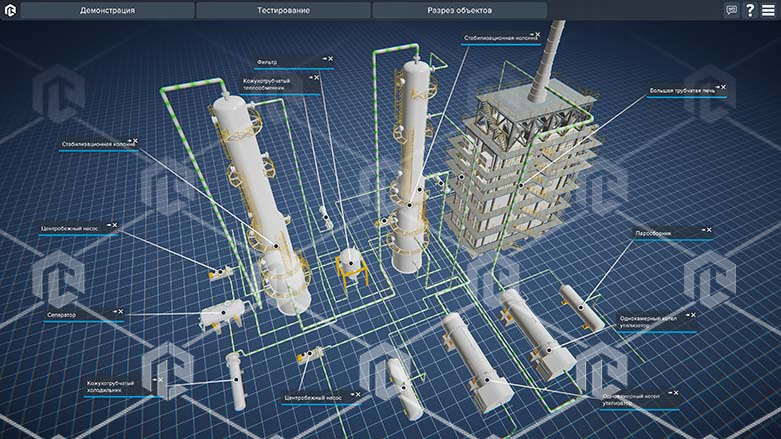This screenshot has height=439, width=781.
Task: Click the furnace chimney stack in 3D view
Action: 548,60
